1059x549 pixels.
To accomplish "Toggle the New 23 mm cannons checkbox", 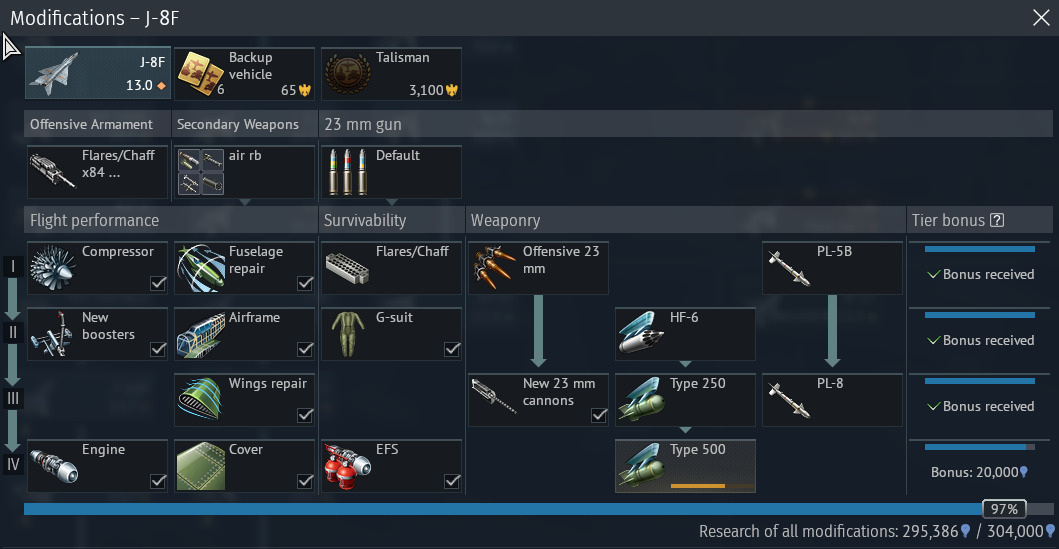I will tap(599, 415).
